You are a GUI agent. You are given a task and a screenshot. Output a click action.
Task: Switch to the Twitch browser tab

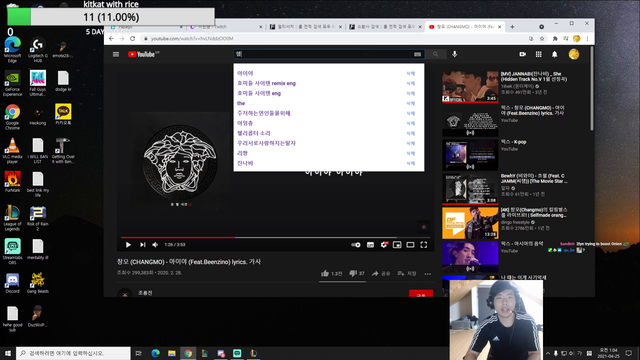[226, 27]
